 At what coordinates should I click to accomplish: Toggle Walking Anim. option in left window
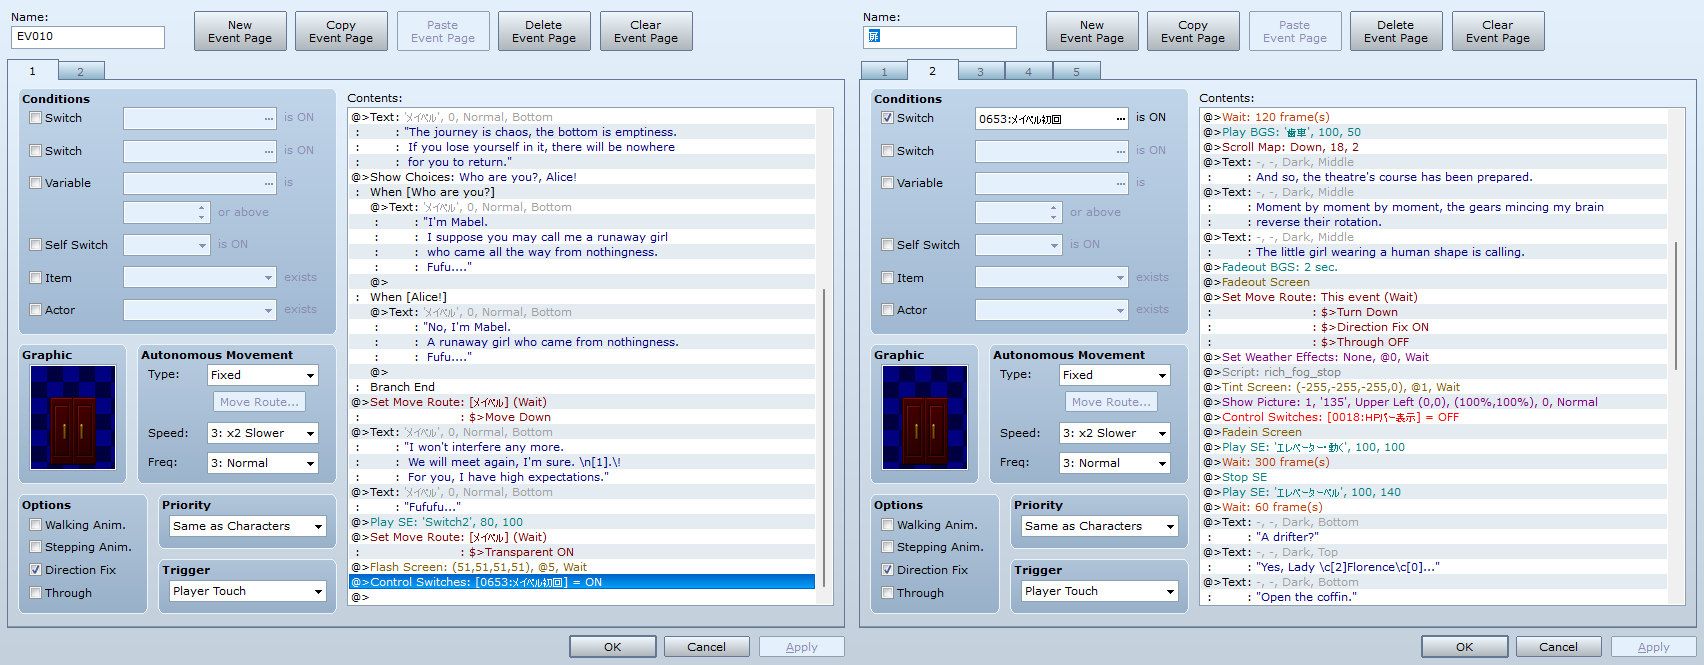[36, 525]
